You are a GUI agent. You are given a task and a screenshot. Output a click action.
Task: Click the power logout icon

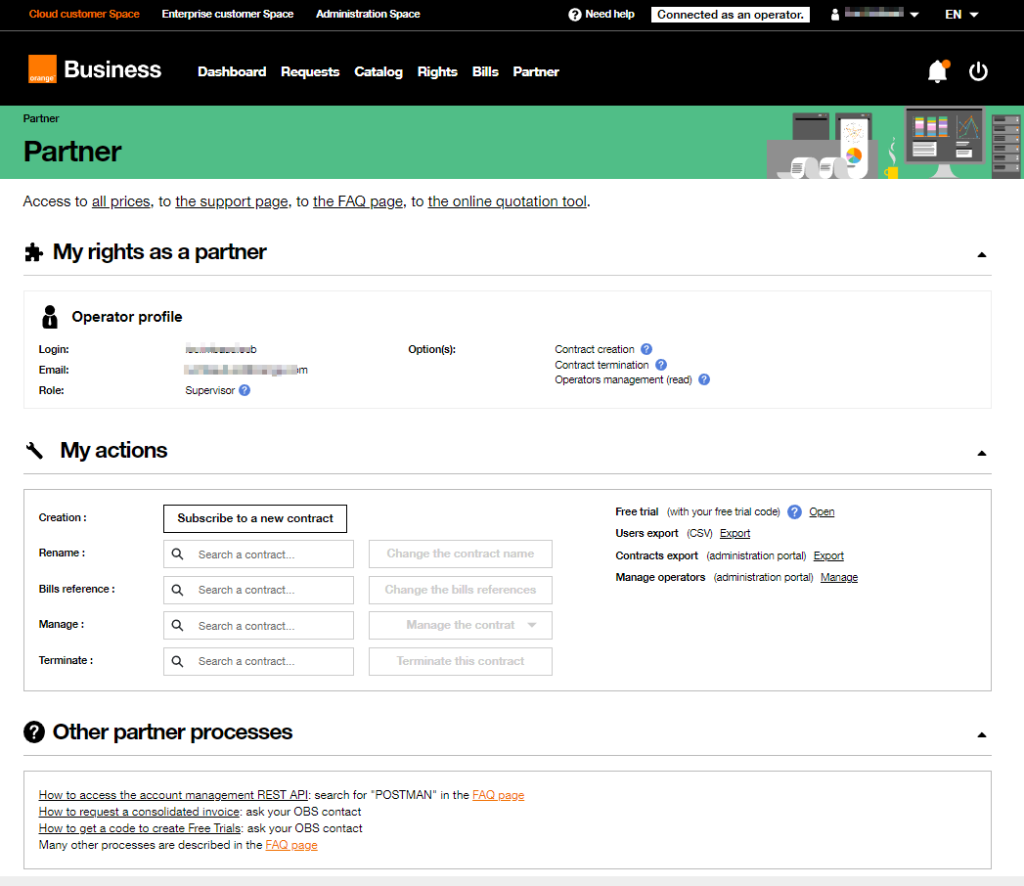pyautogui.click(x=978, y=71)
